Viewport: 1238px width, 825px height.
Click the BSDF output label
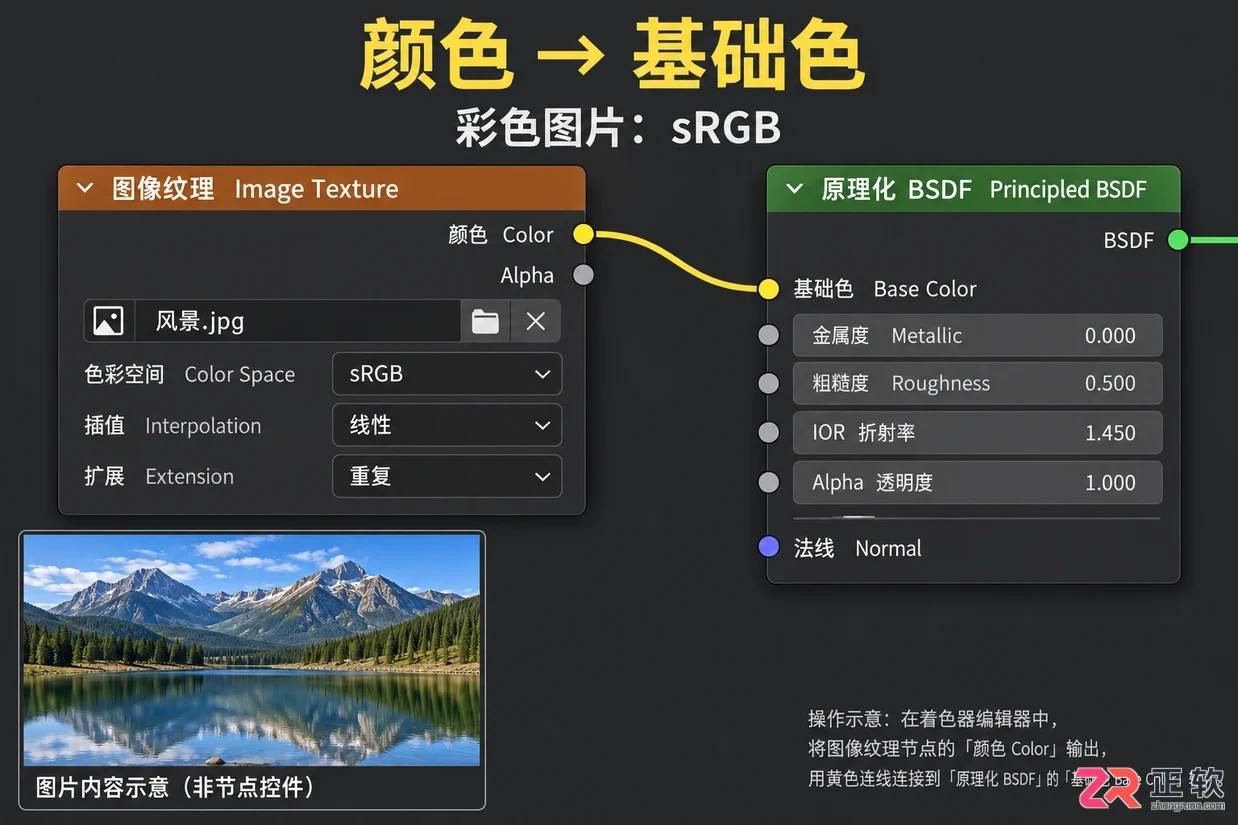click(1129, 240)
